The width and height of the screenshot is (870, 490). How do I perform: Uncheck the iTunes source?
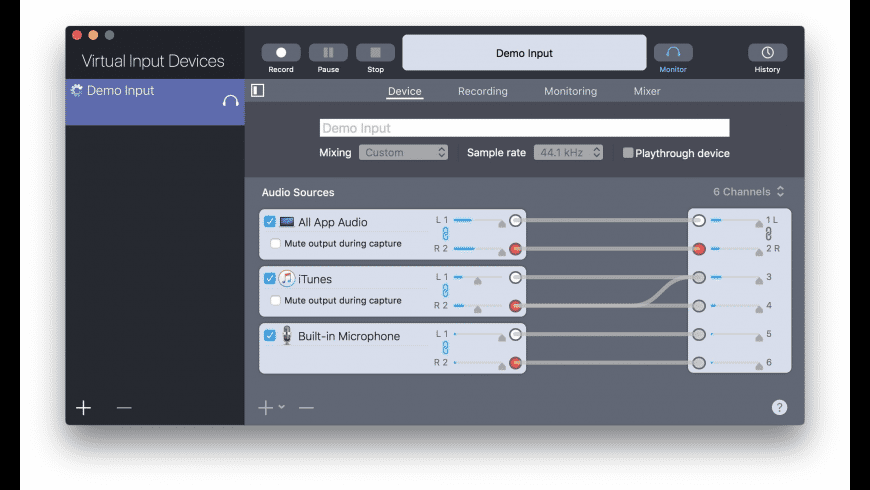pyautogui.click(x=270, y=278)
